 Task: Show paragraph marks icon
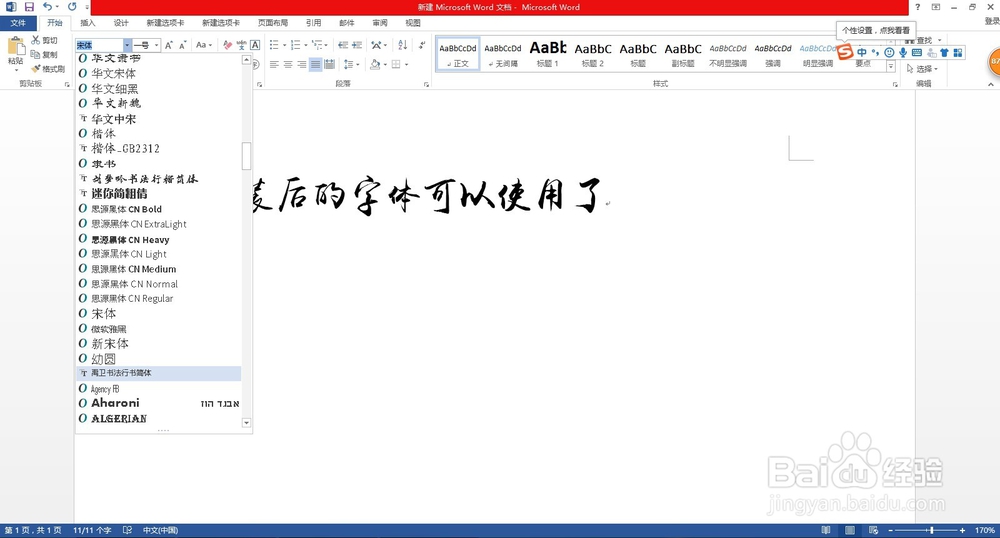click(x=422, y=45)
